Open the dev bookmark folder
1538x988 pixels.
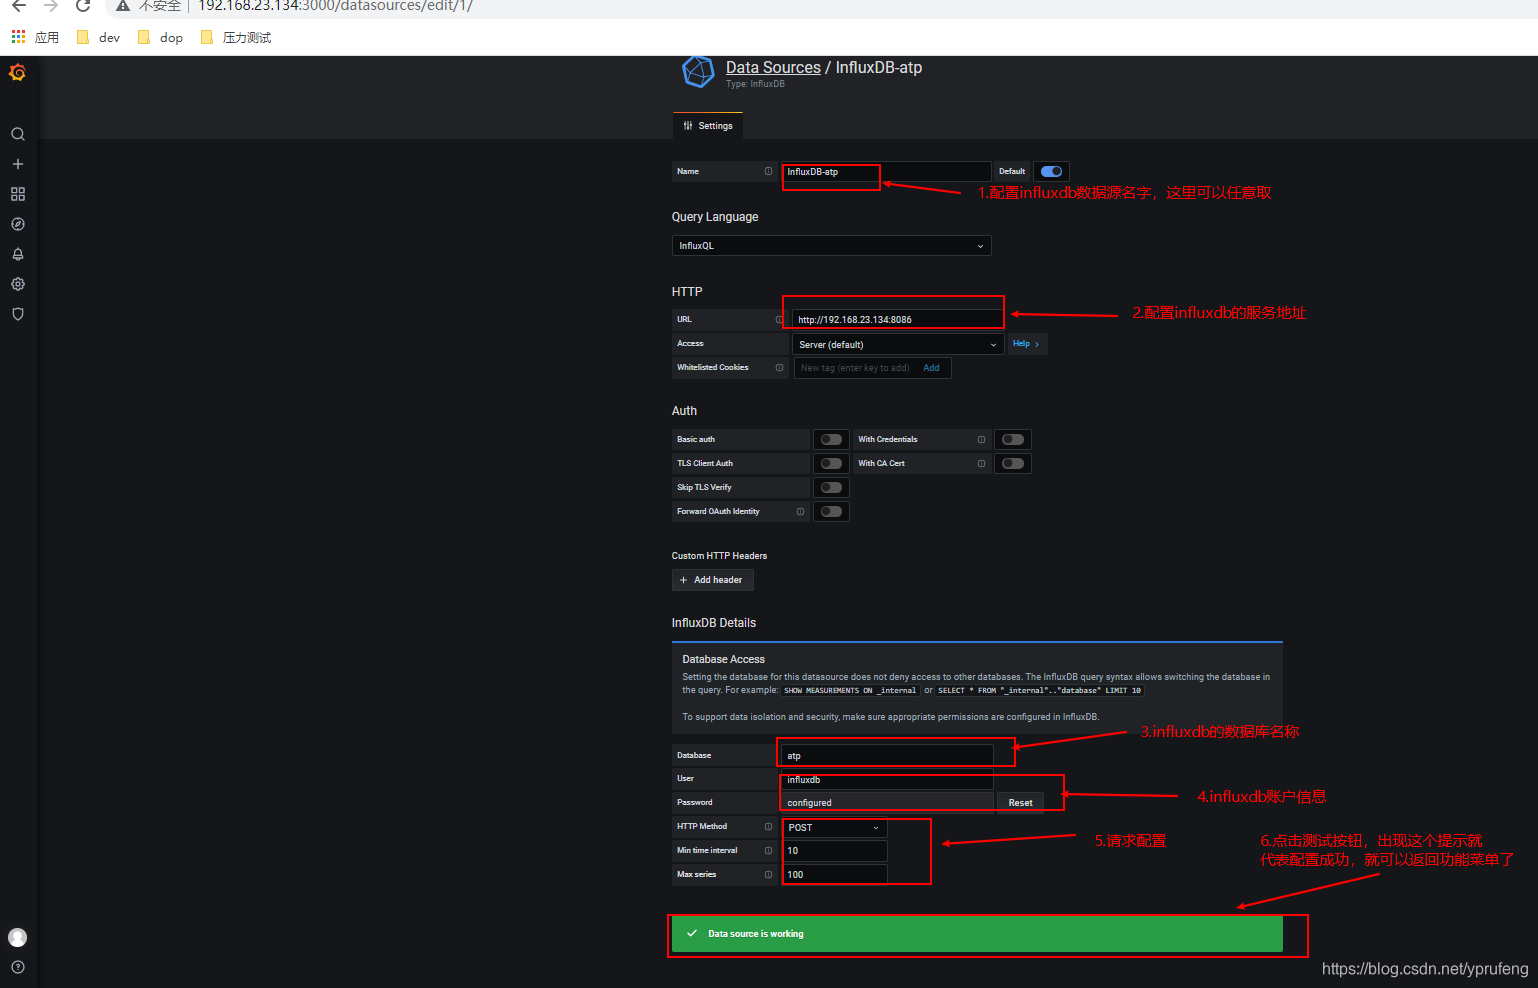[x=99, y=37]
